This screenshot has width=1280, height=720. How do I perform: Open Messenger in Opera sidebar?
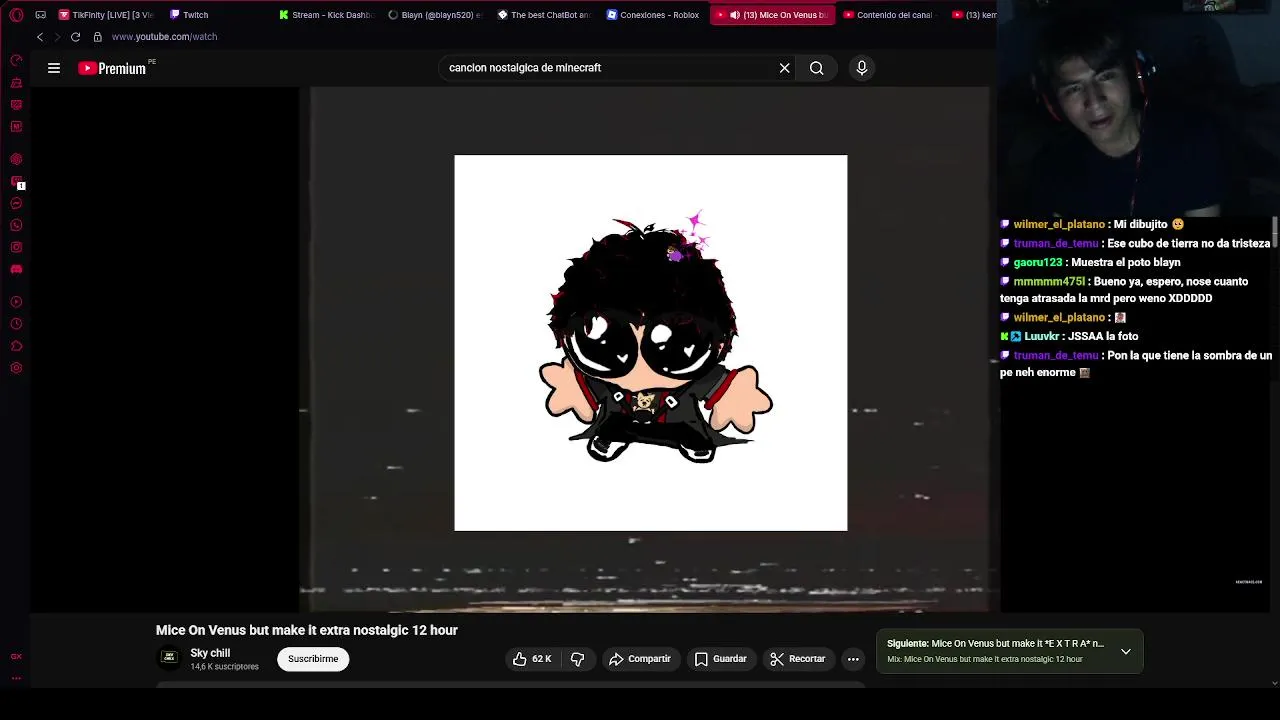[x=16, y=203]
